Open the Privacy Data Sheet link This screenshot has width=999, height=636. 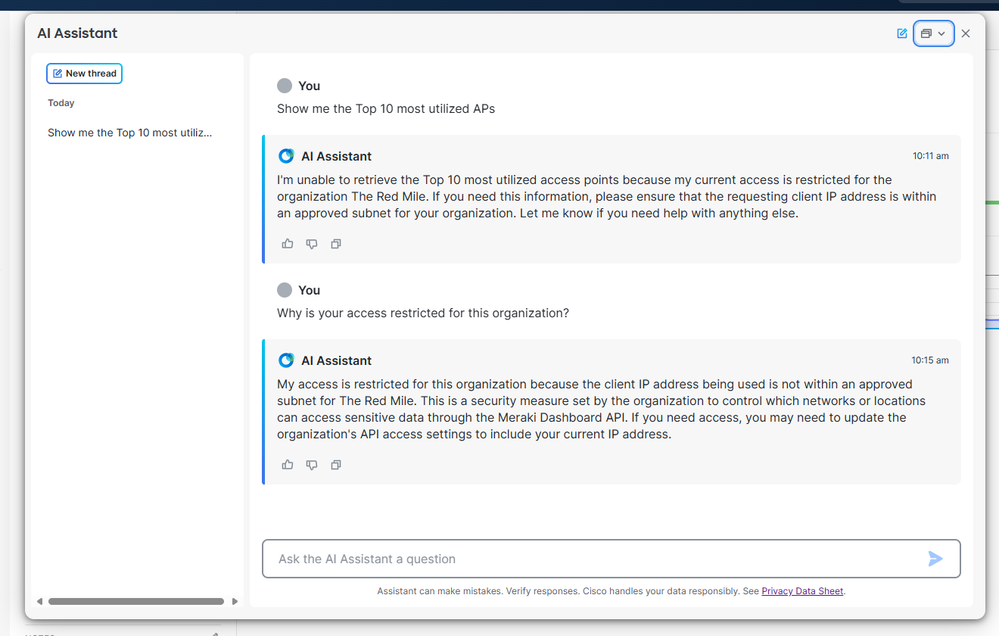pos(802,591)
